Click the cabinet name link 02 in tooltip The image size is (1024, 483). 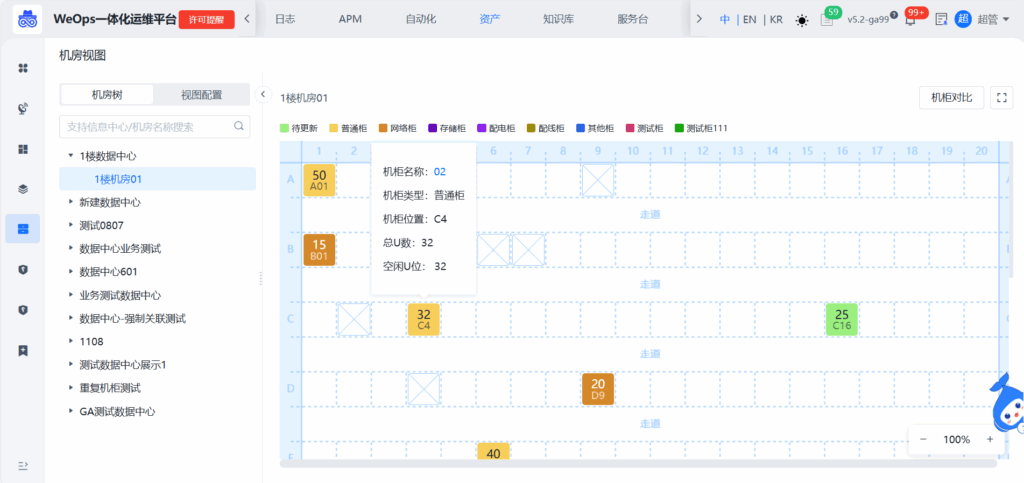[440, 172]
